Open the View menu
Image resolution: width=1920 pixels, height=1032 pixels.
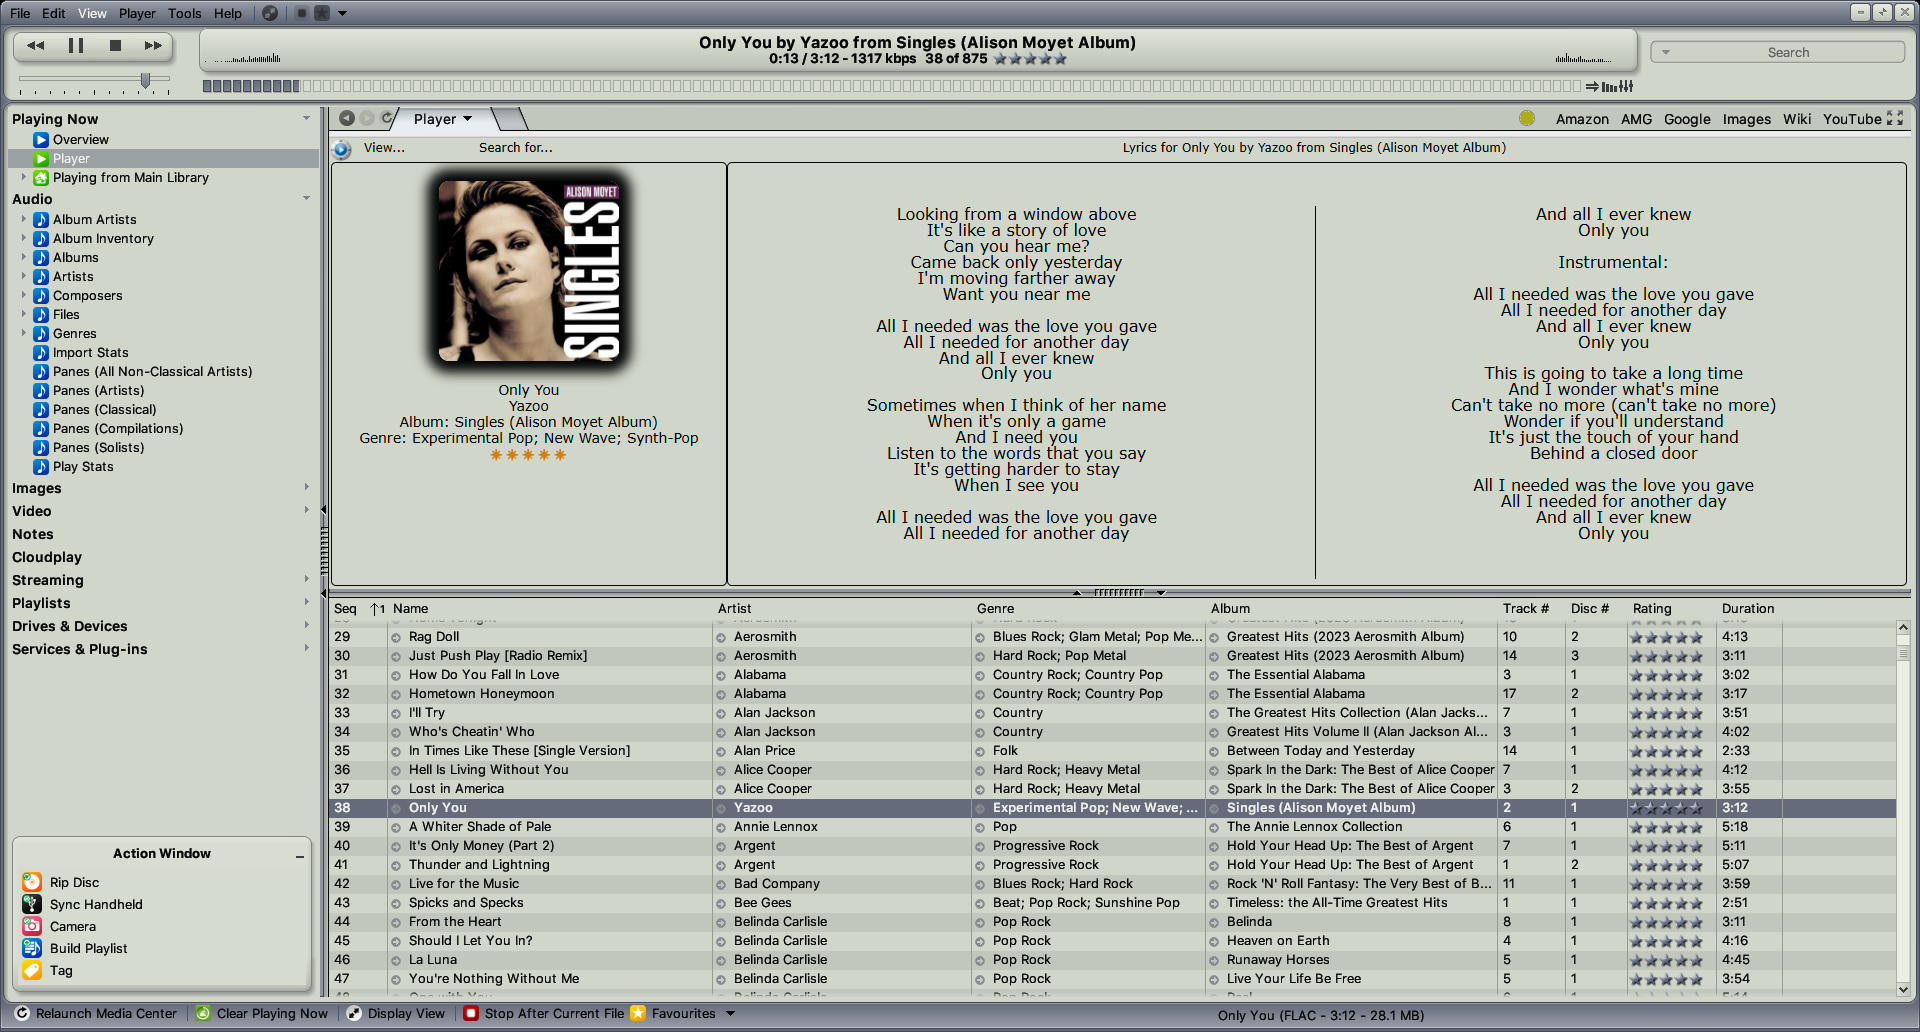pos(92,13)
